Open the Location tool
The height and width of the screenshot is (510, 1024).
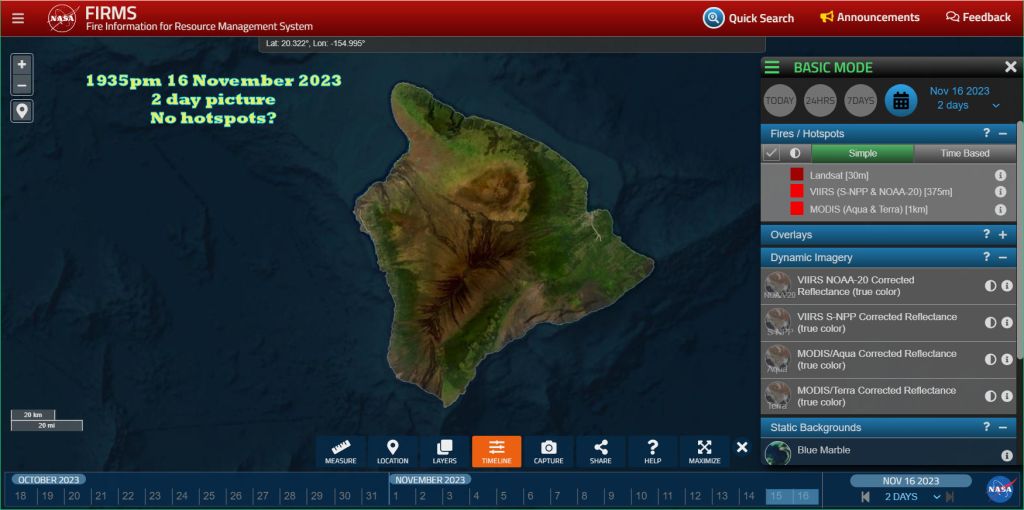coord(393,451)
